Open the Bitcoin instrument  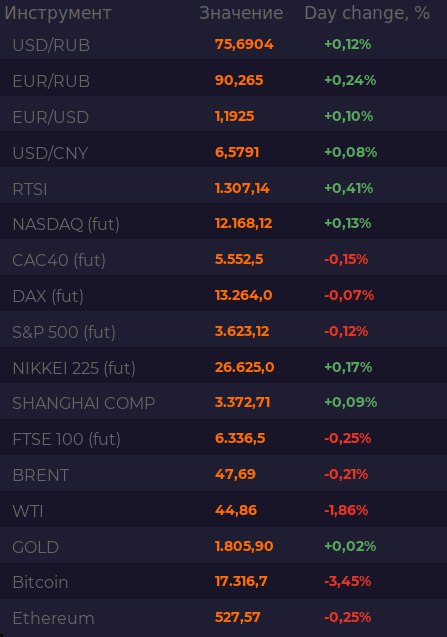pyautogui.click(x=40, y=582)
